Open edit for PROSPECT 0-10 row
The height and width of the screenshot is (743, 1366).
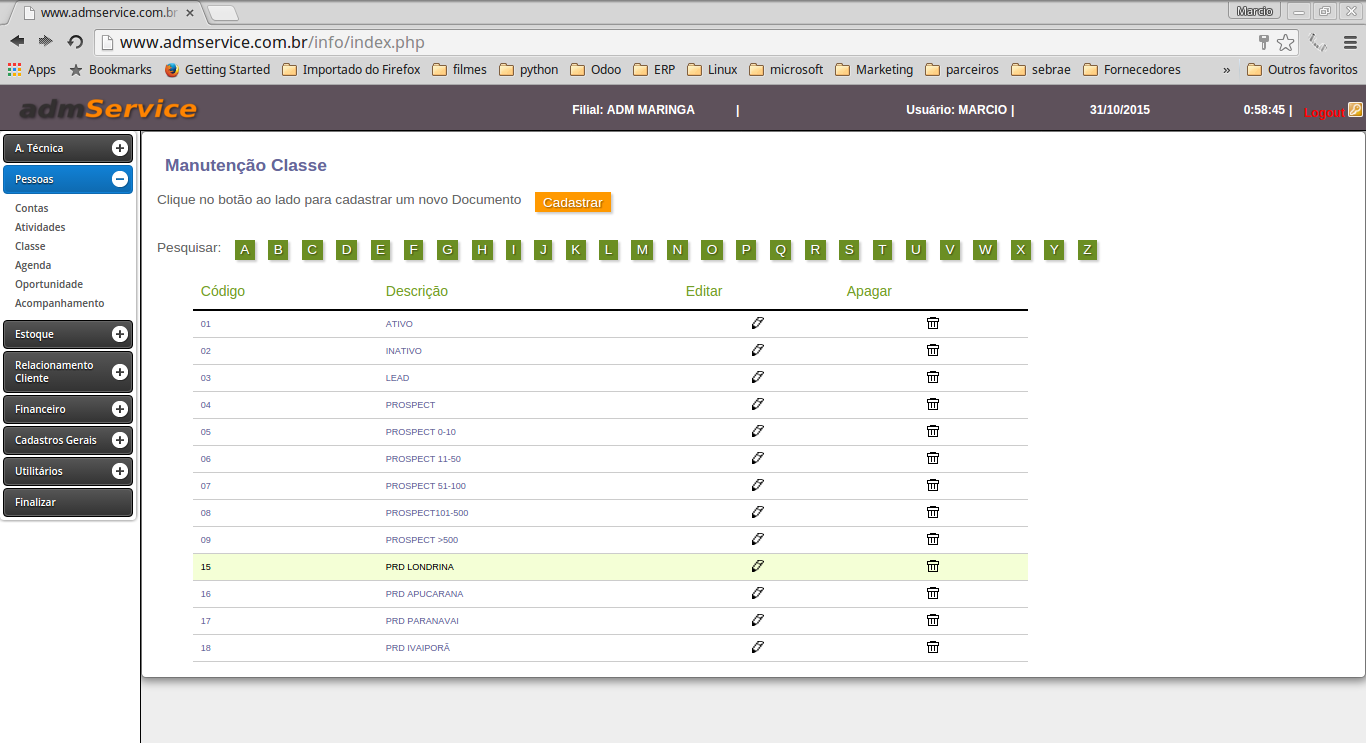pyautogui.click(x=757, y=431)
